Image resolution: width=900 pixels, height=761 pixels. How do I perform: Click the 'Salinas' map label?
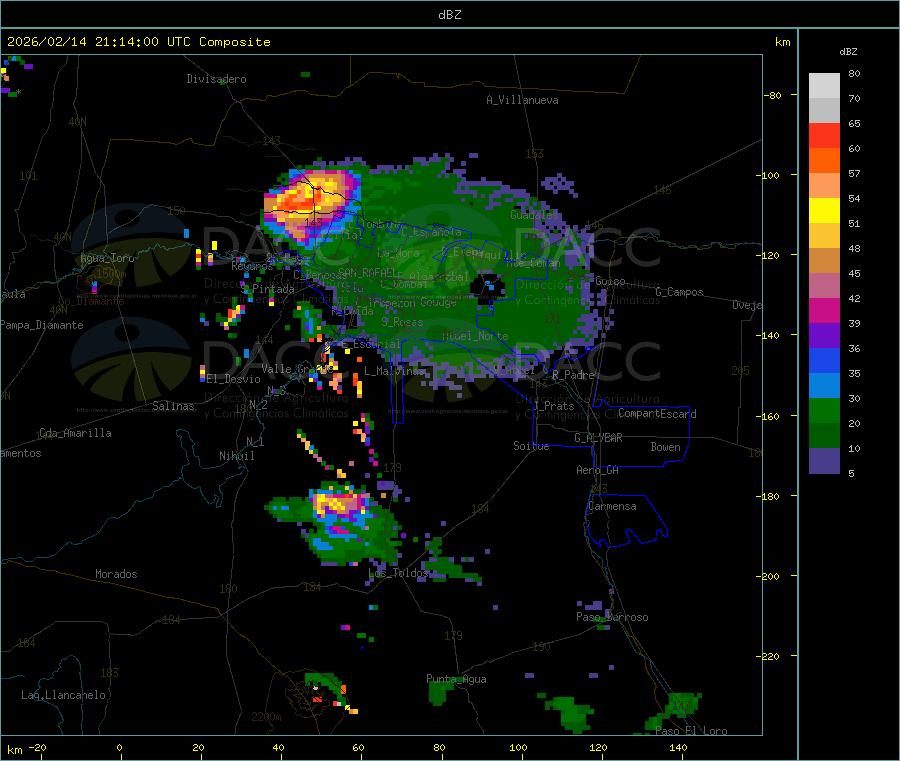click(173, 406)
